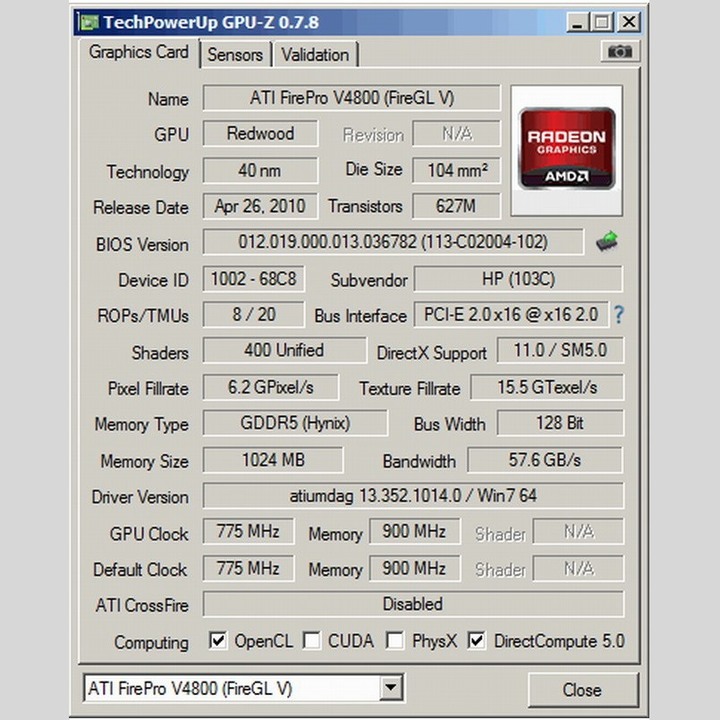
Task: Click the ATI CrossFire field Disabled
Action: coord(413,604)
